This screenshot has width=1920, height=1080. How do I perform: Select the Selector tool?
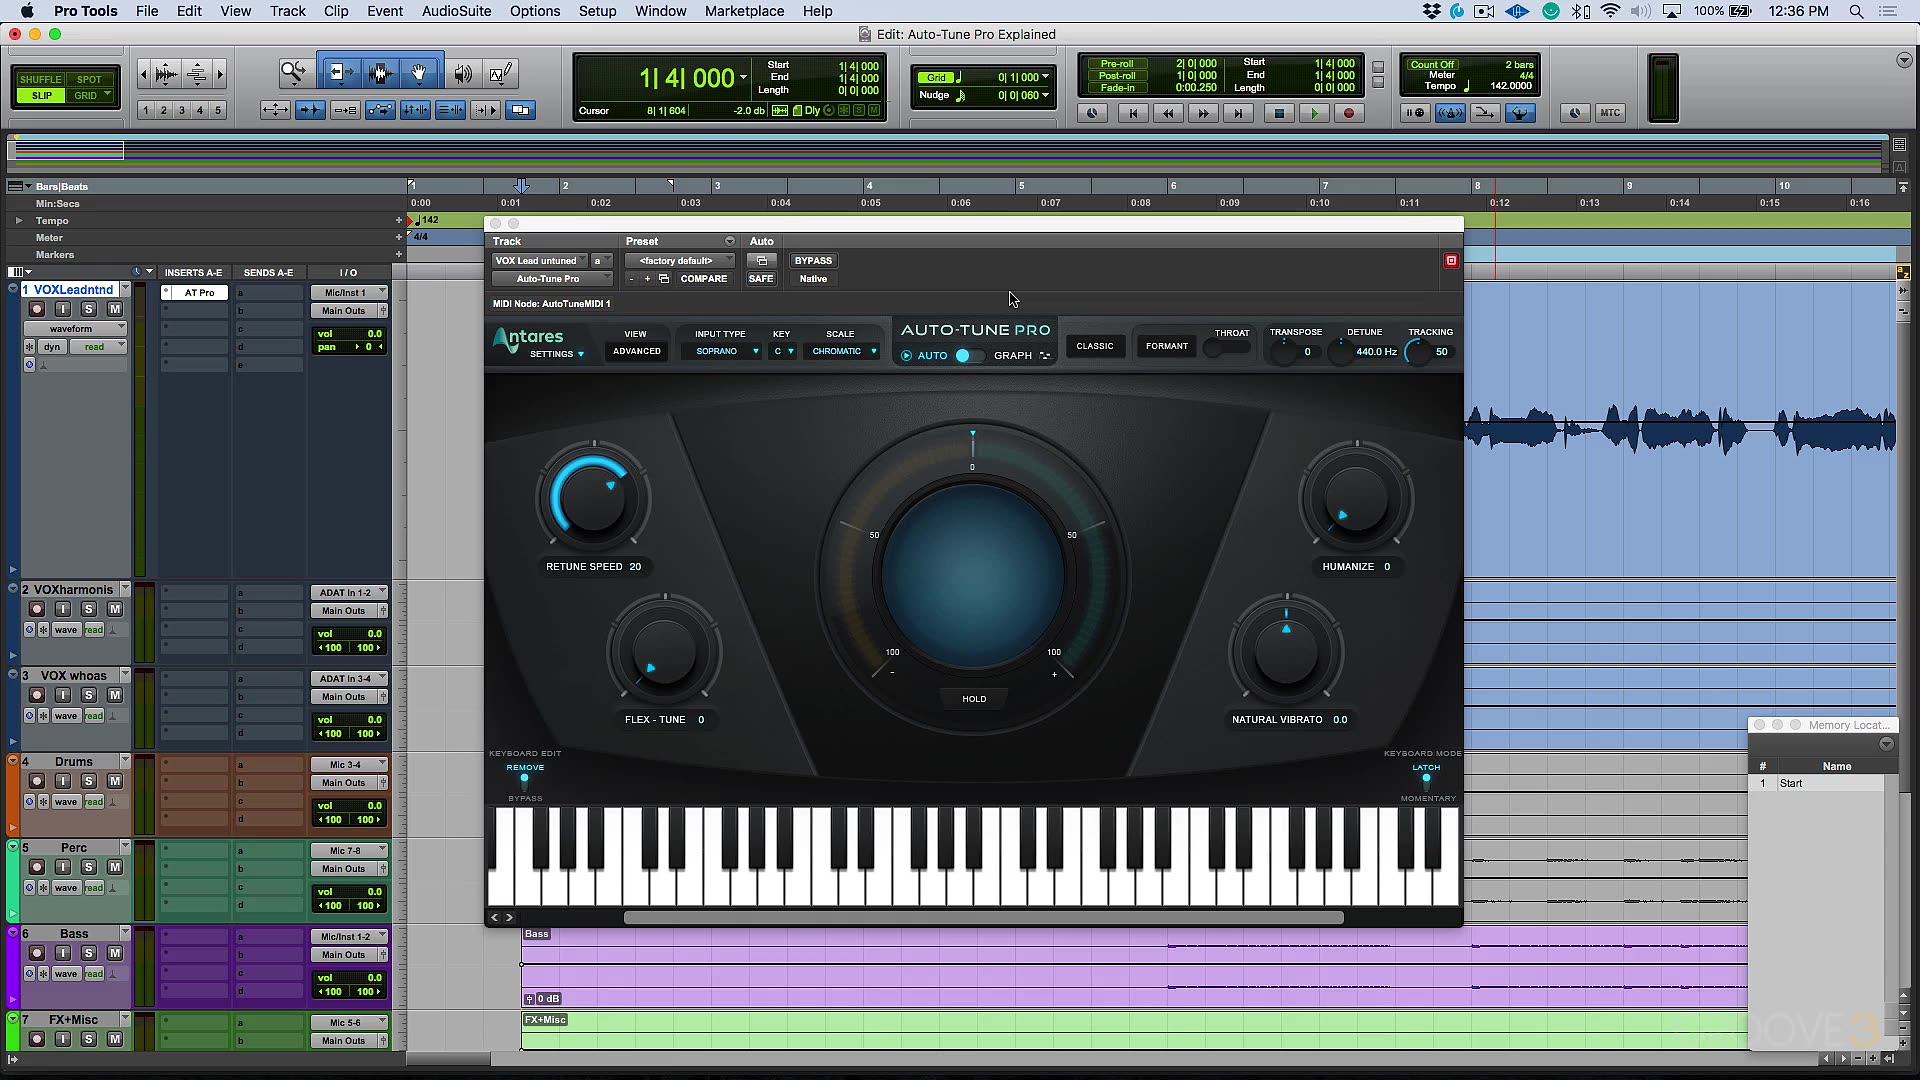[378, 73]
